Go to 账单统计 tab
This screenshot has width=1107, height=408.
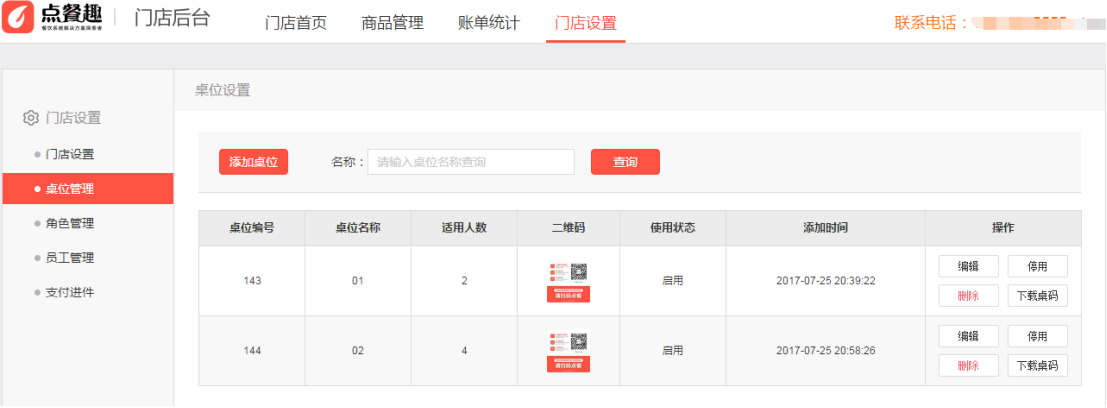coord(489,23)
